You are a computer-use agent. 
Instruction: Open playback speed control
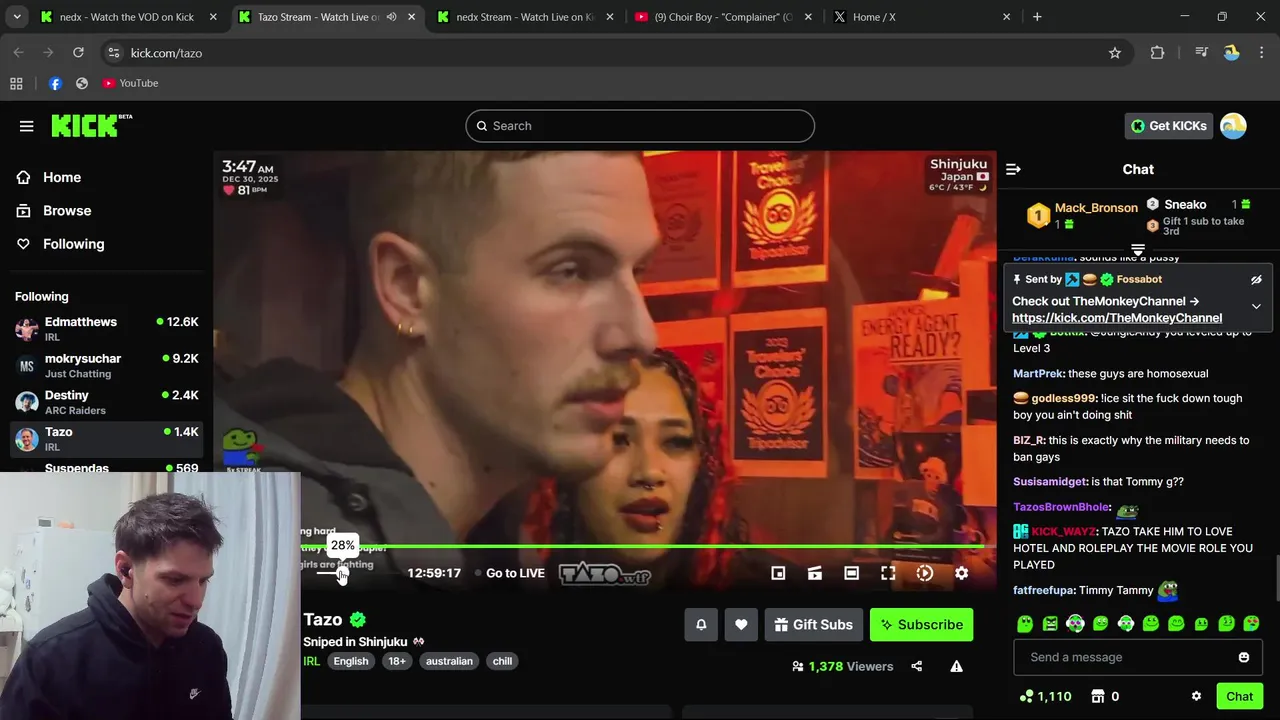(925, 573)
